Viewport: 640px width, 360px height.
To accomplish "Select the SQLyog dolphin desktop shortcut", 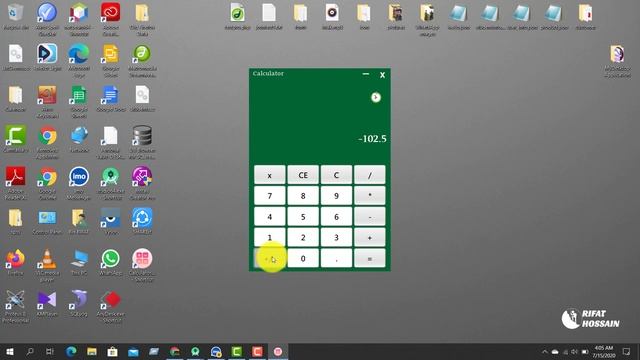I will point(79,303).
